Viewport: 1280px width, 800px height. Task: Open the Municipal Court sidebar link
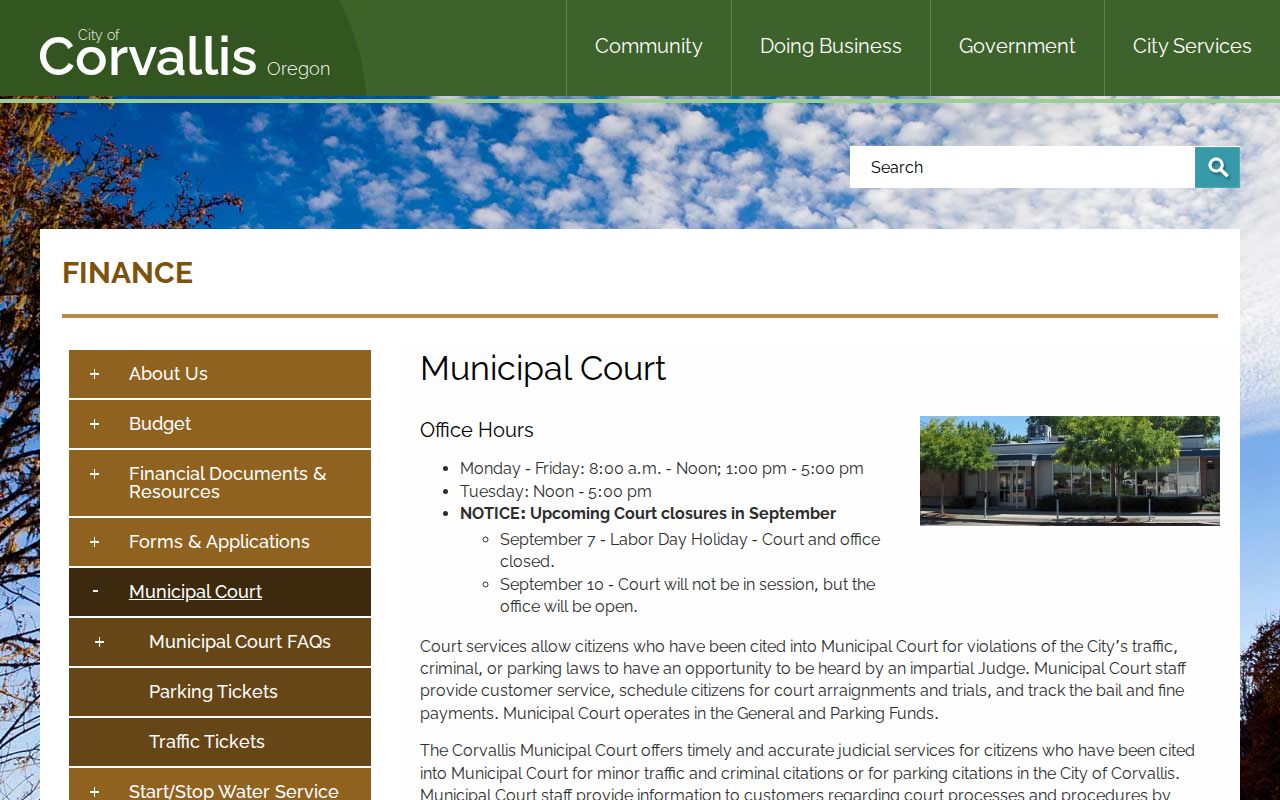[195, 592]
